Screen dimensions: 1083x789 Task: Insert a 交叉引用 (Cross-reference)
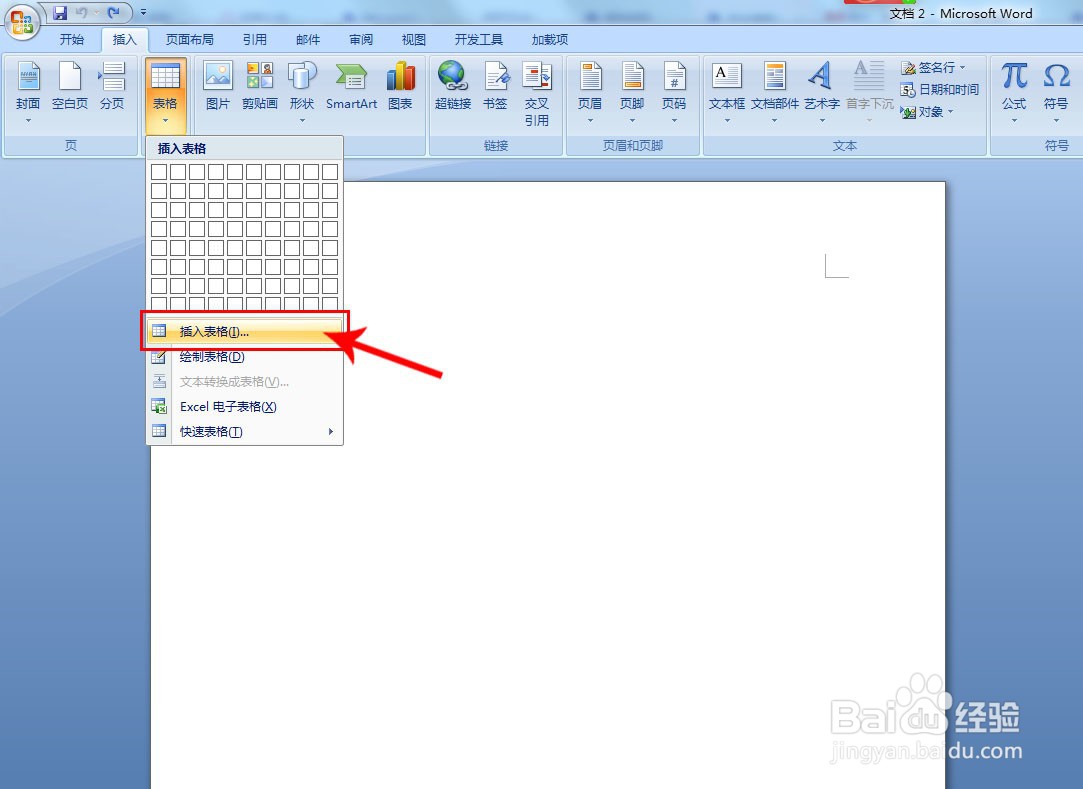538,88
